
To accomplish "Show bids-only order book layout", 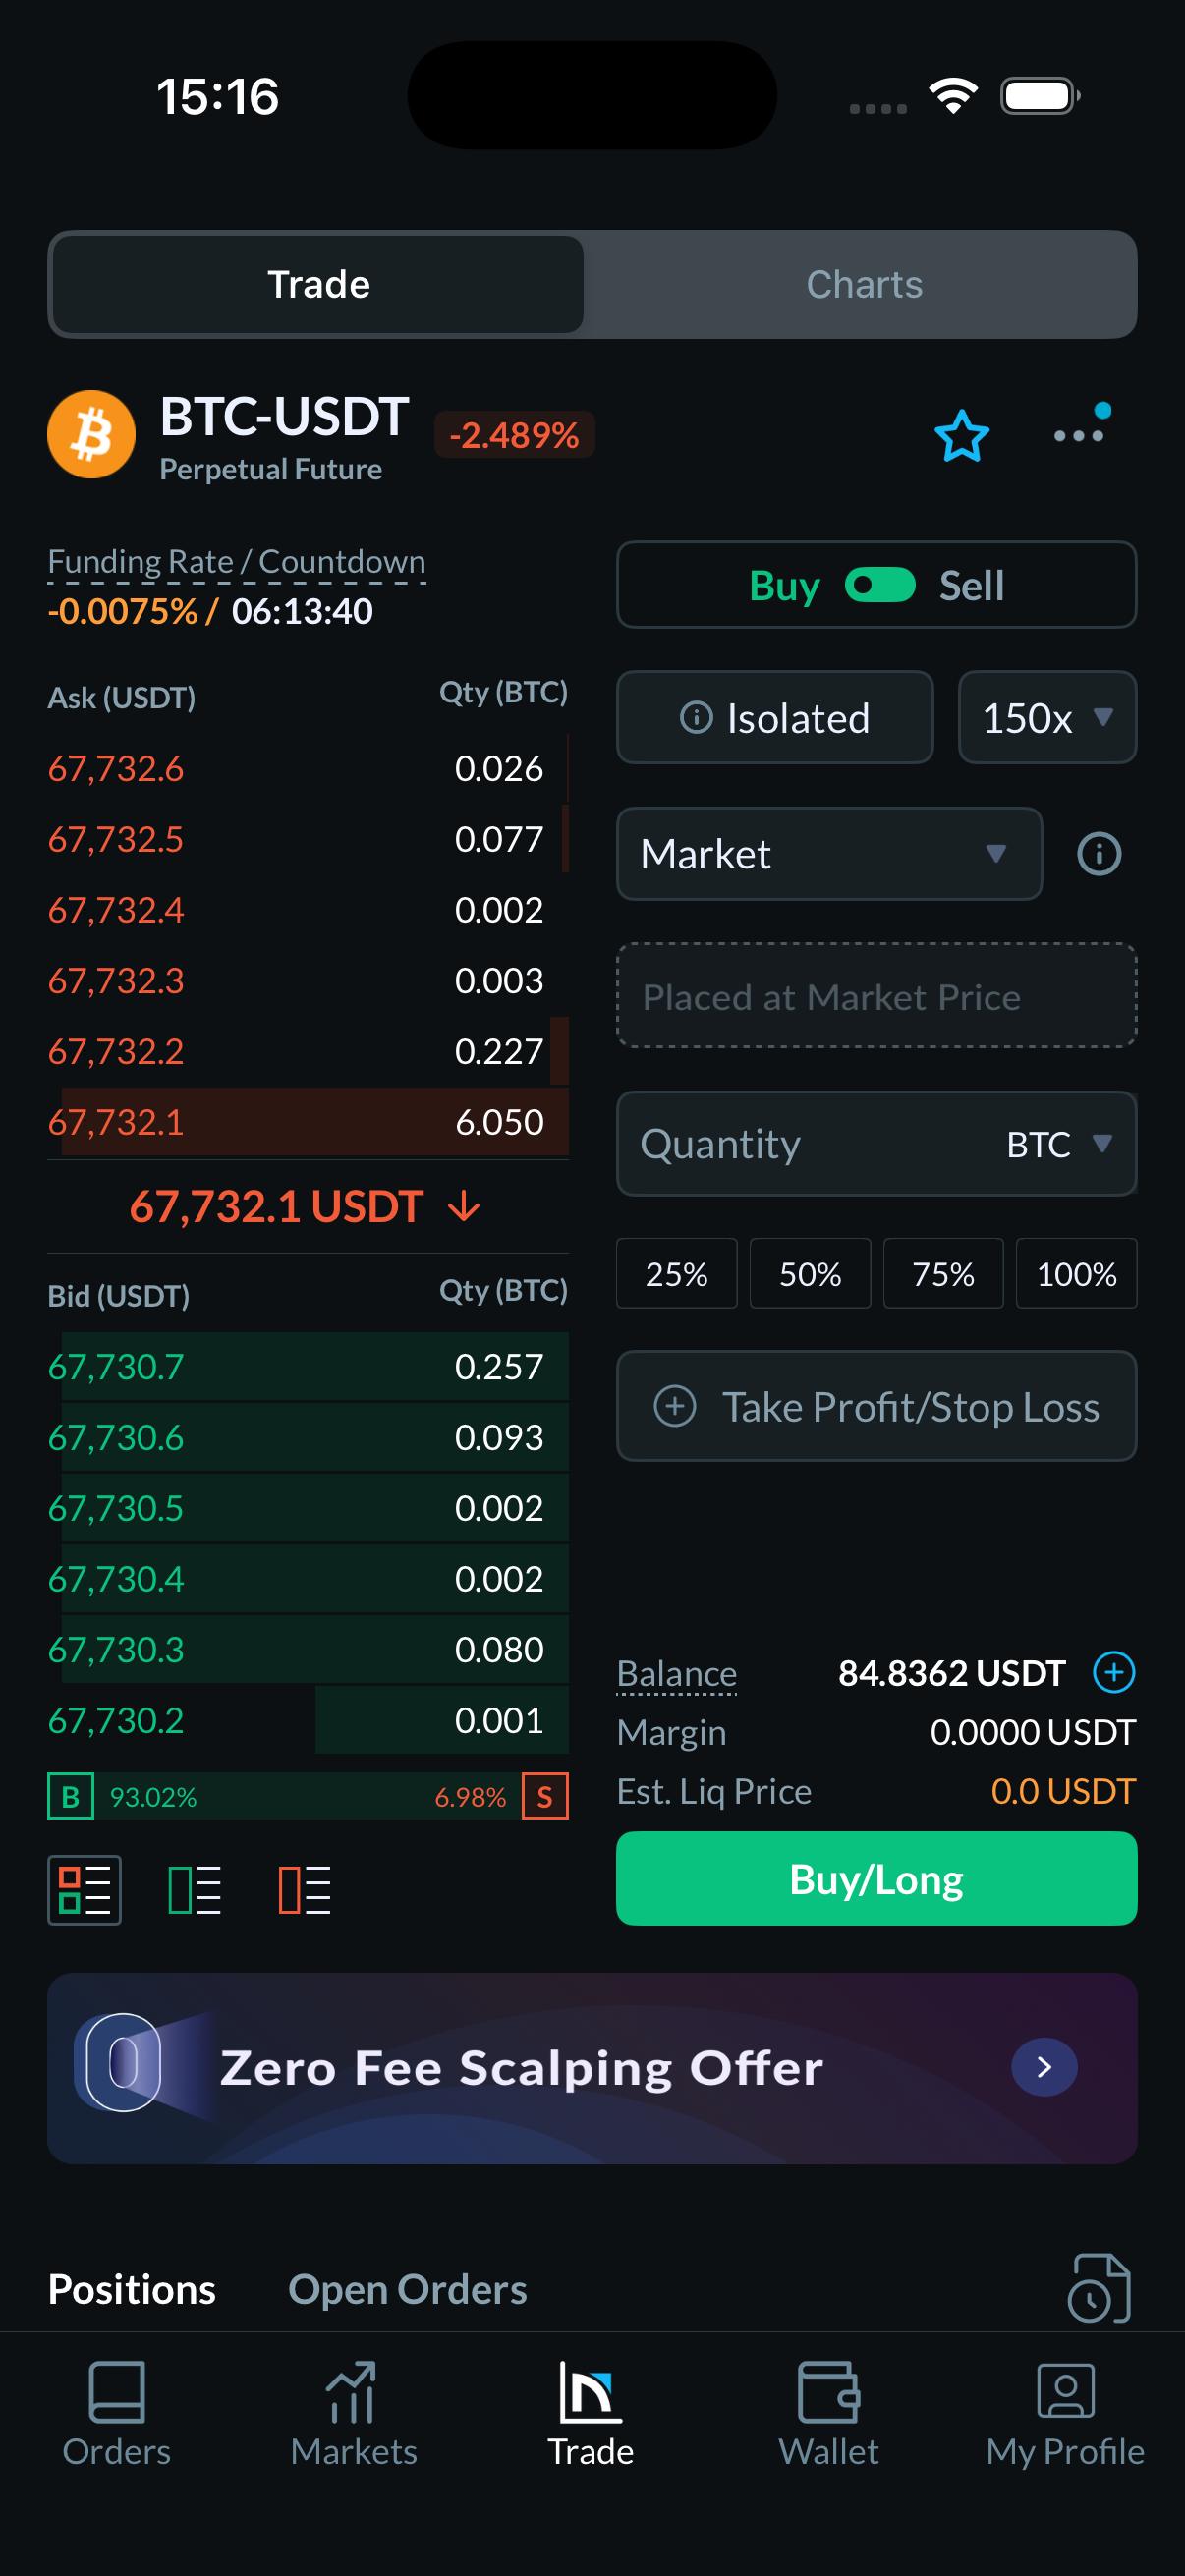I will (195, 1890).
